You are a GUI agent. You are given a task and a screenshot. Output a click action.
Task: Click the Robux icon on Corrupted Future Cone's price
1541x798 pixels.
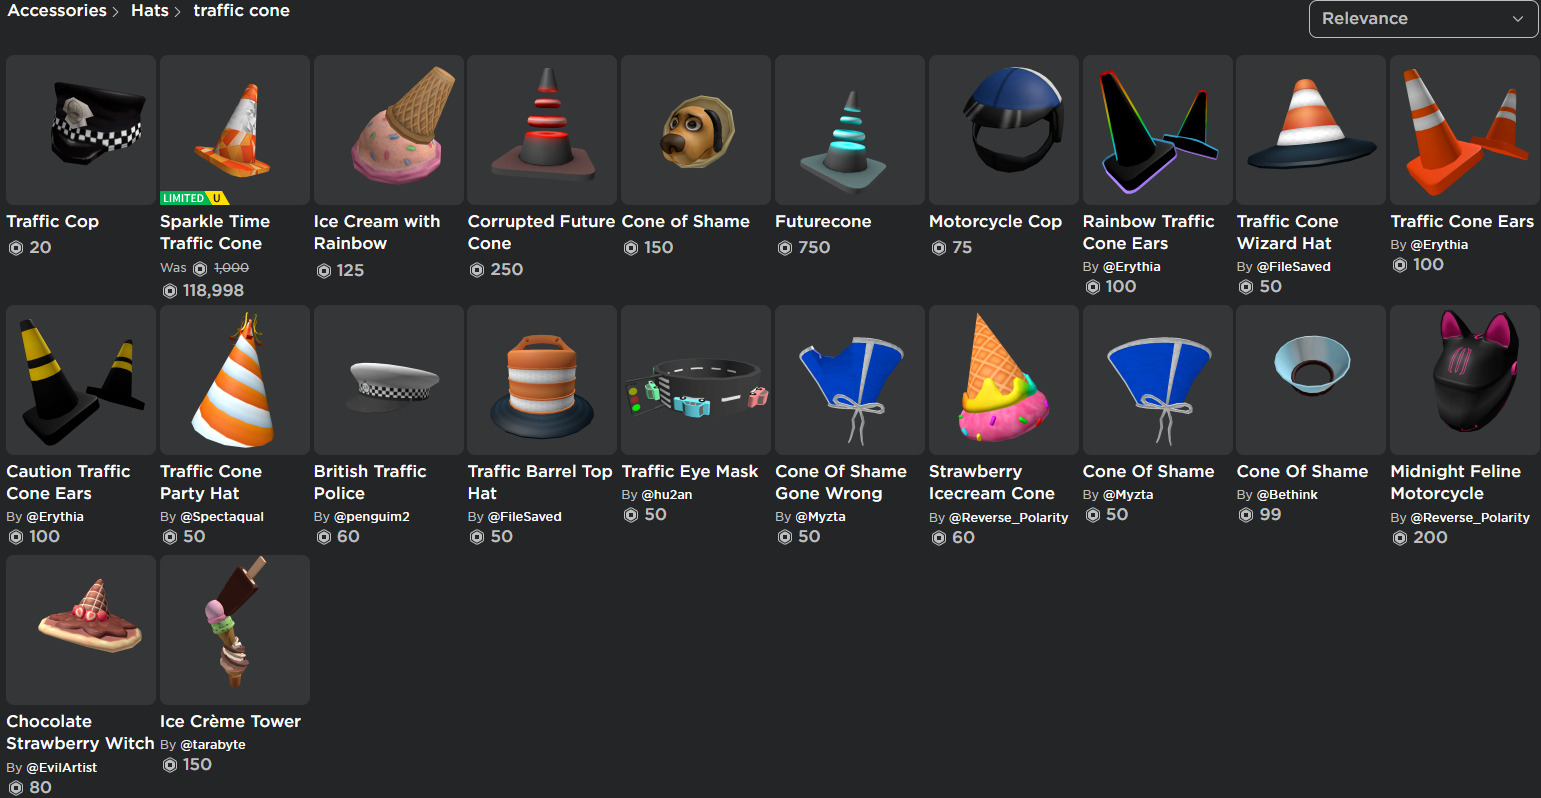coord(478,269)
